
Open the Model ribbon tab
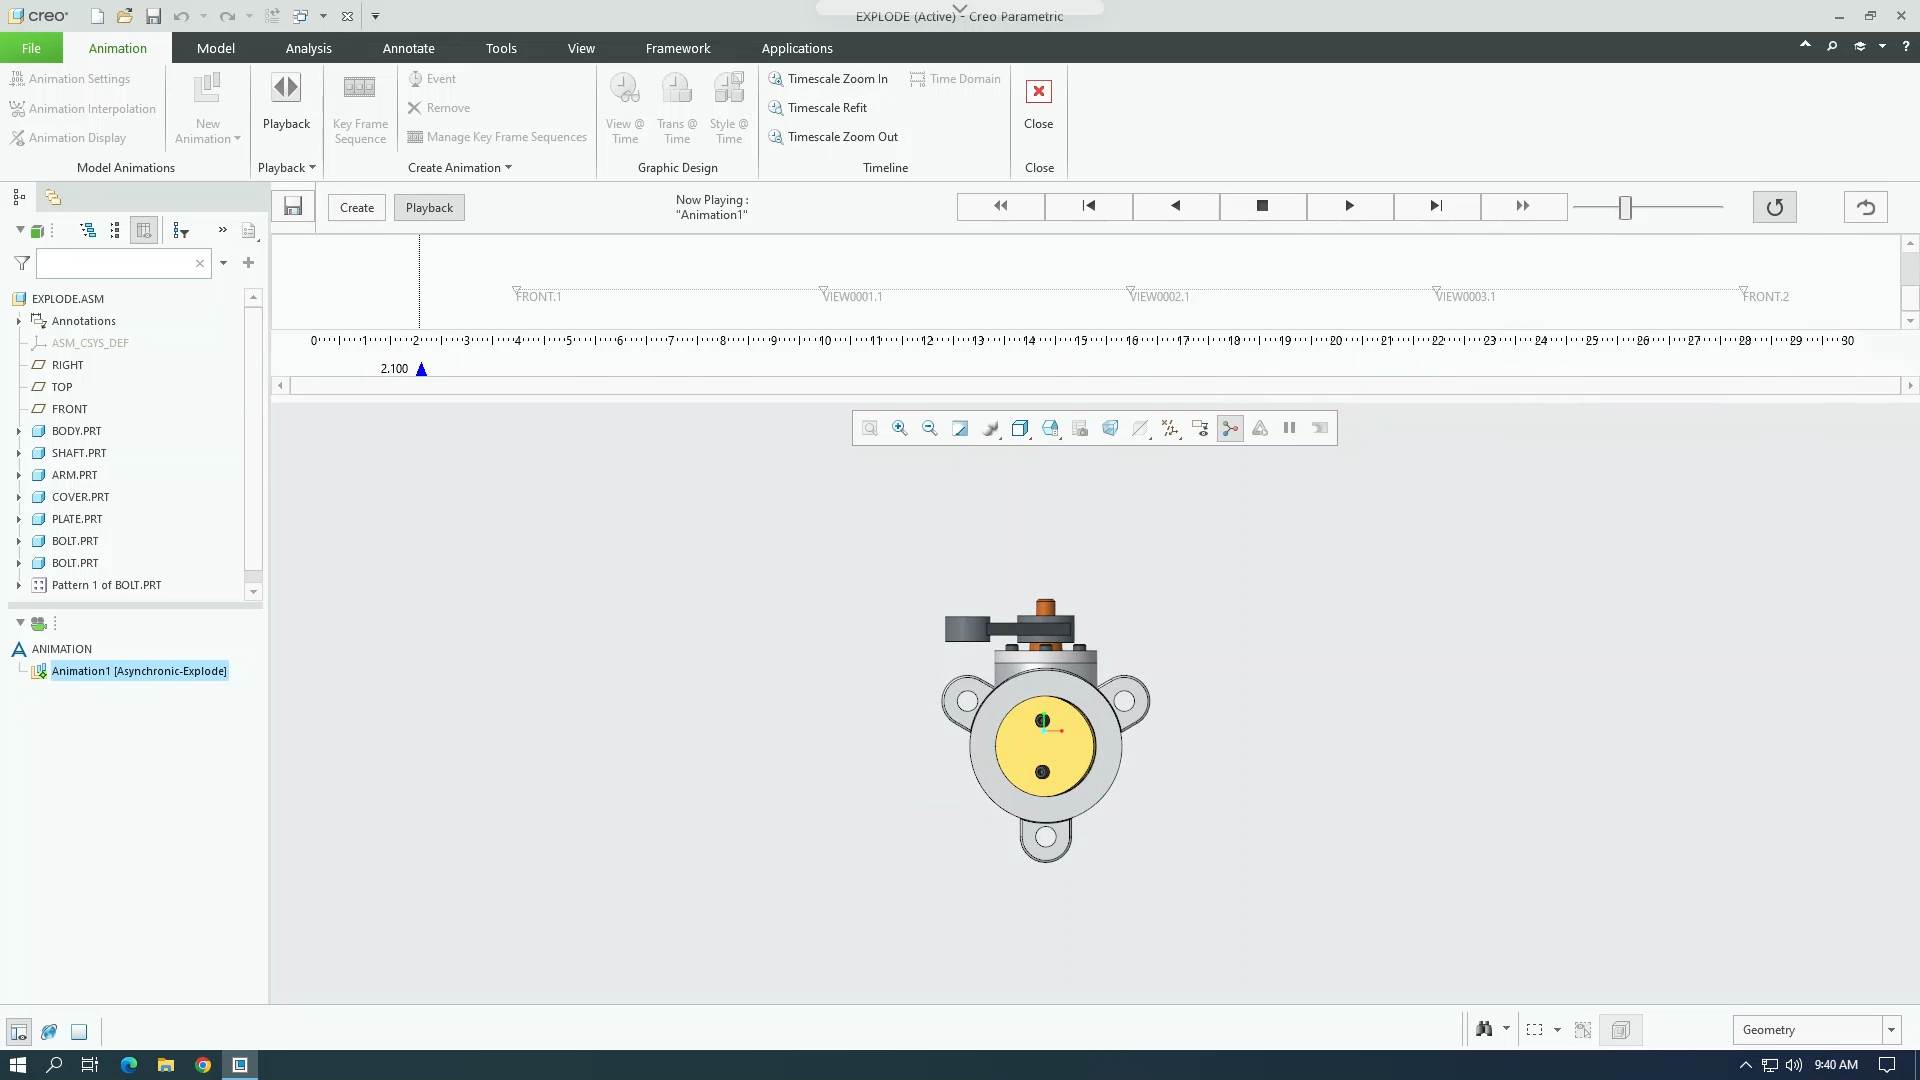point(216,48)
